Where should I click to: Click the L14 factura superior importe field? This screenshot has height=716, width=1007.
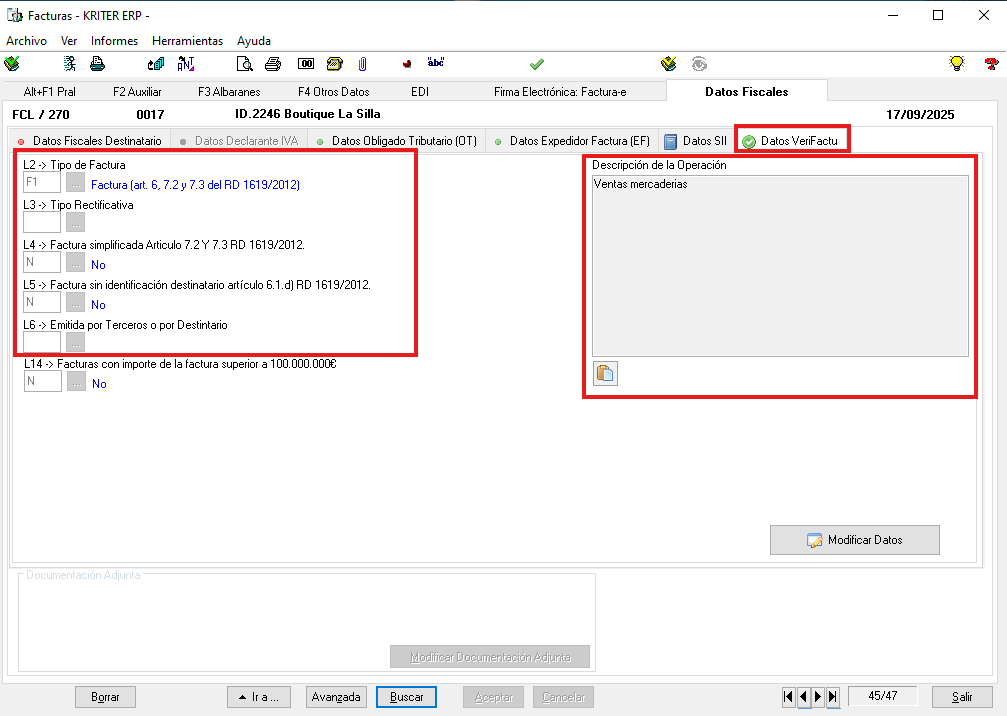(x=42, y=382)
